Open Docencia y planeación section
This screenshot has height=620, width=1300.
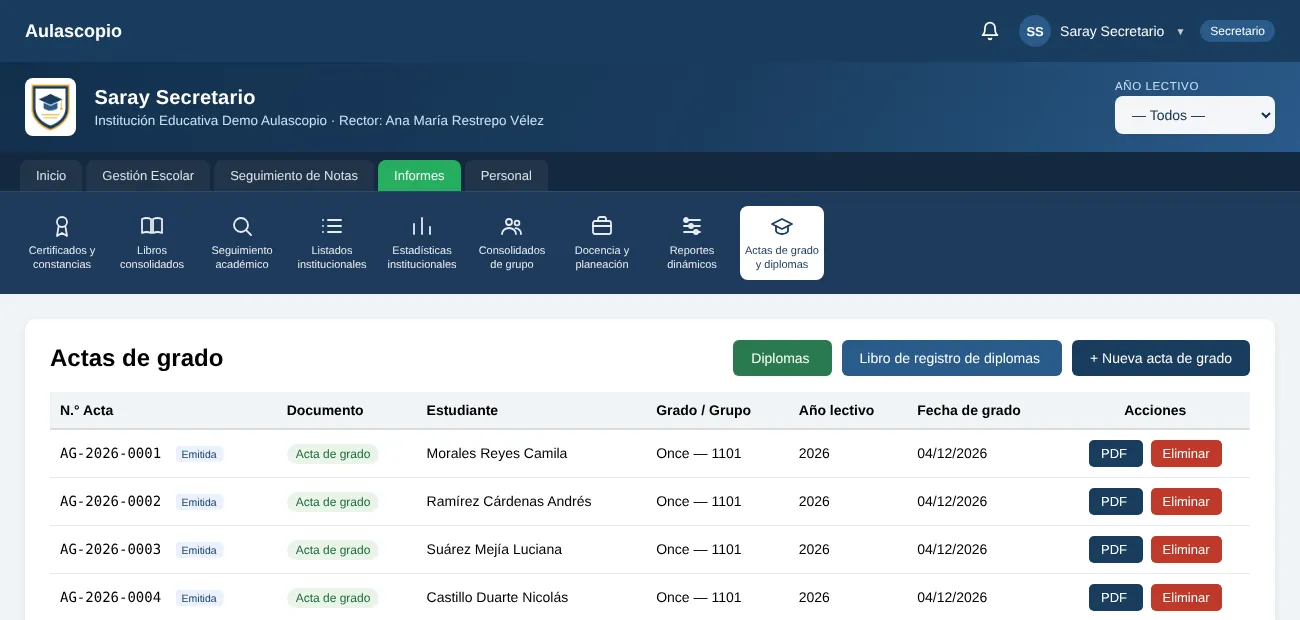602,243
